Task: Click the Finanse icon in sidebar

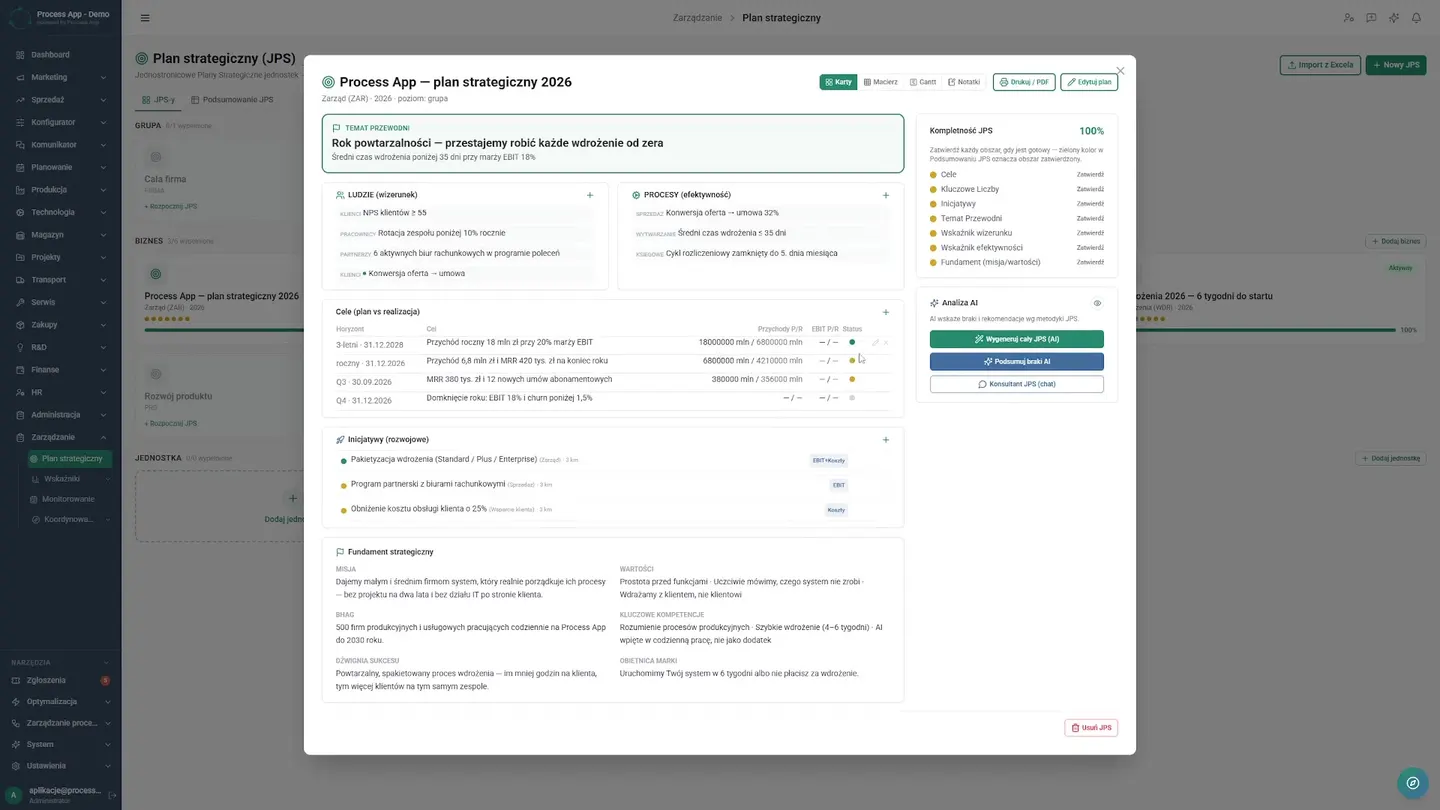Action: pyautogui.click(x=20, y=370)
